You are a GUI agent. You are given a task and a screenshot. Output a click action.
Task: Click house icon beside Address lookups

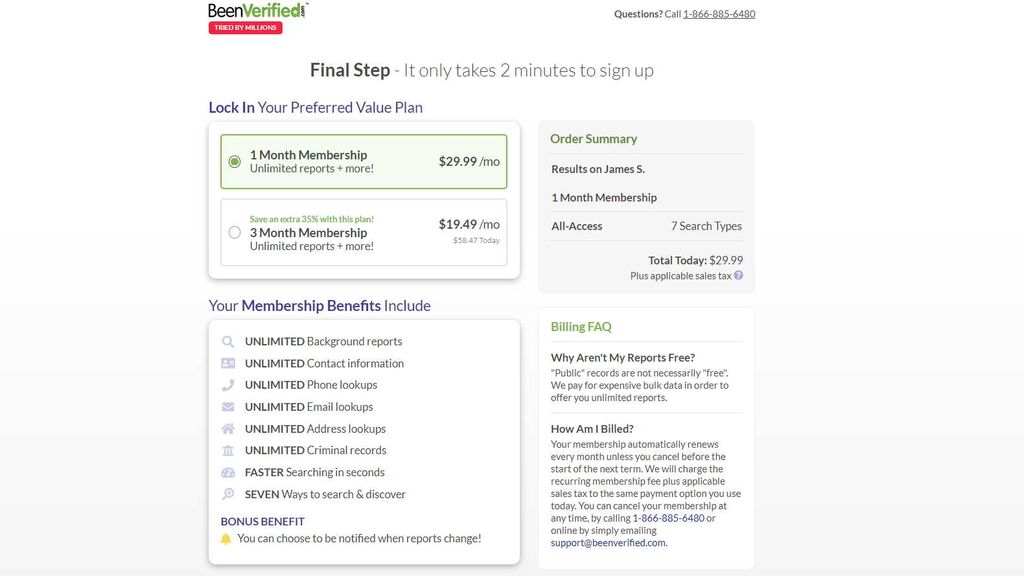[228, 429]
